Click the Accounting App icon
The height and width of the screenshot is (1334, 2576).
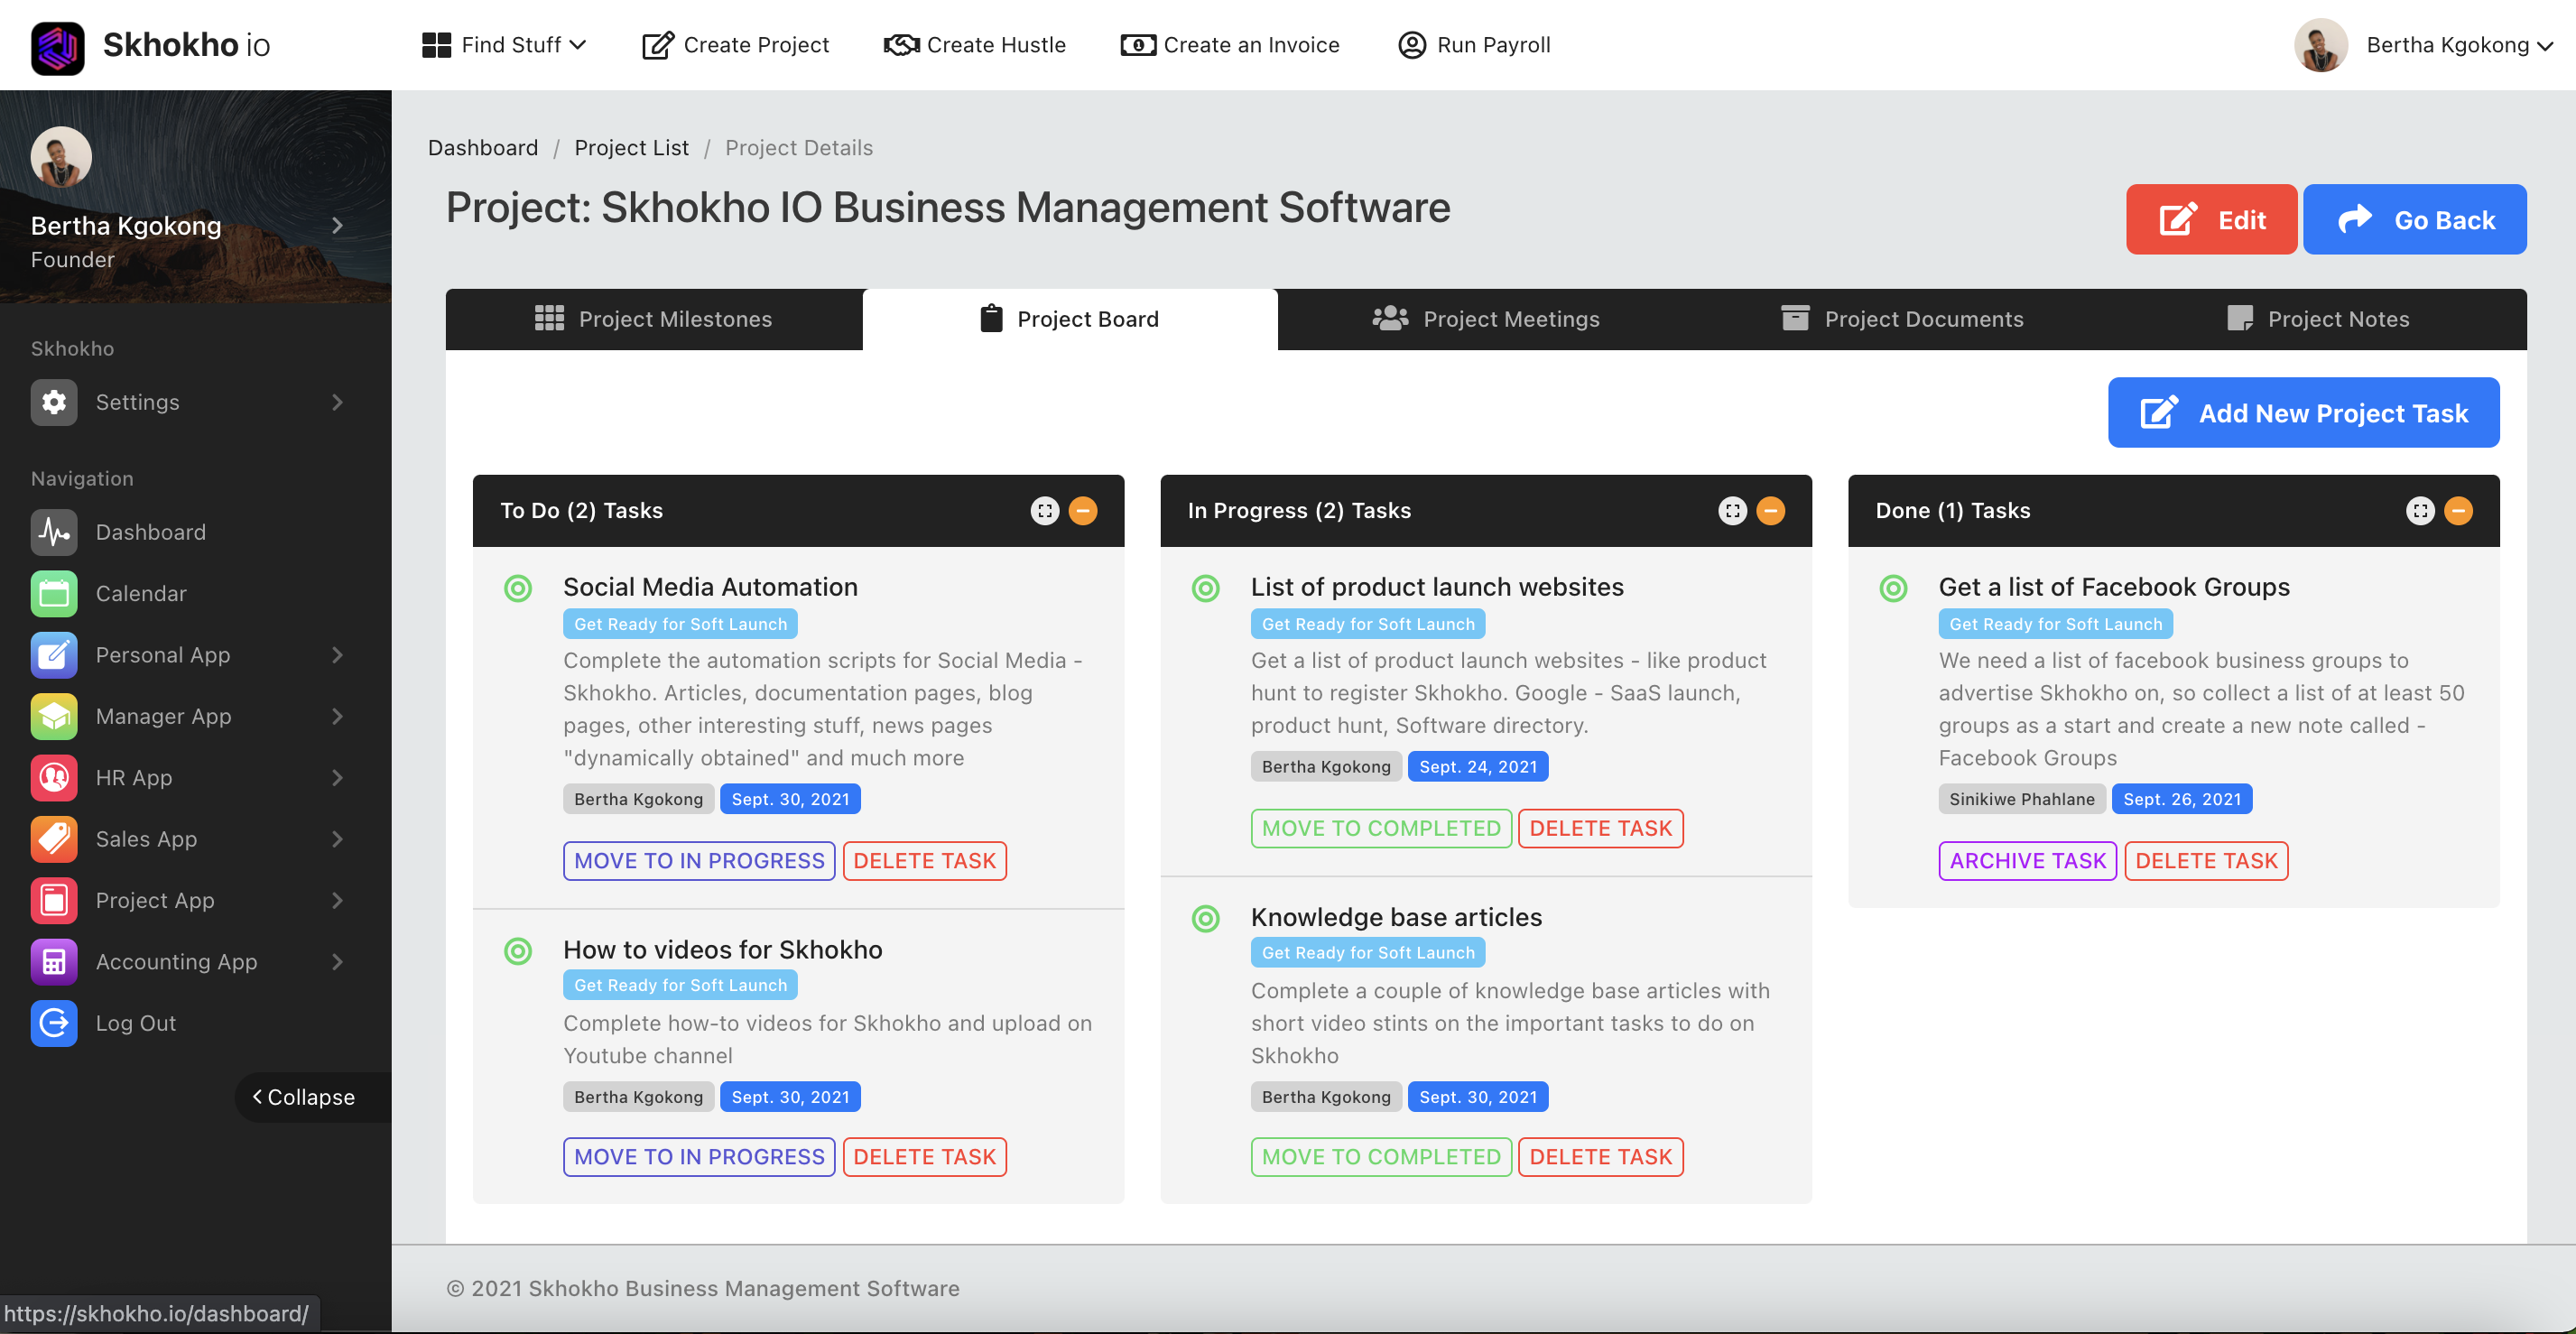pos(53,961)
